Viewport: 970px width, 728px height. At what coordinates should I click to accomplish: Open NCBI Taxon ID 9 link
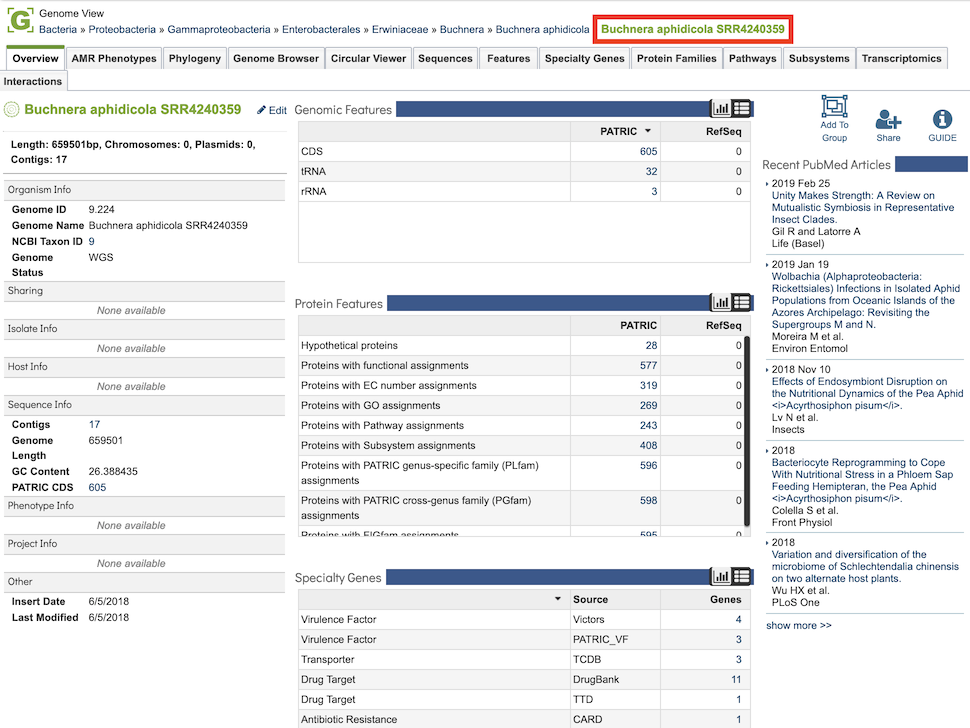click(x=92, y=241)
